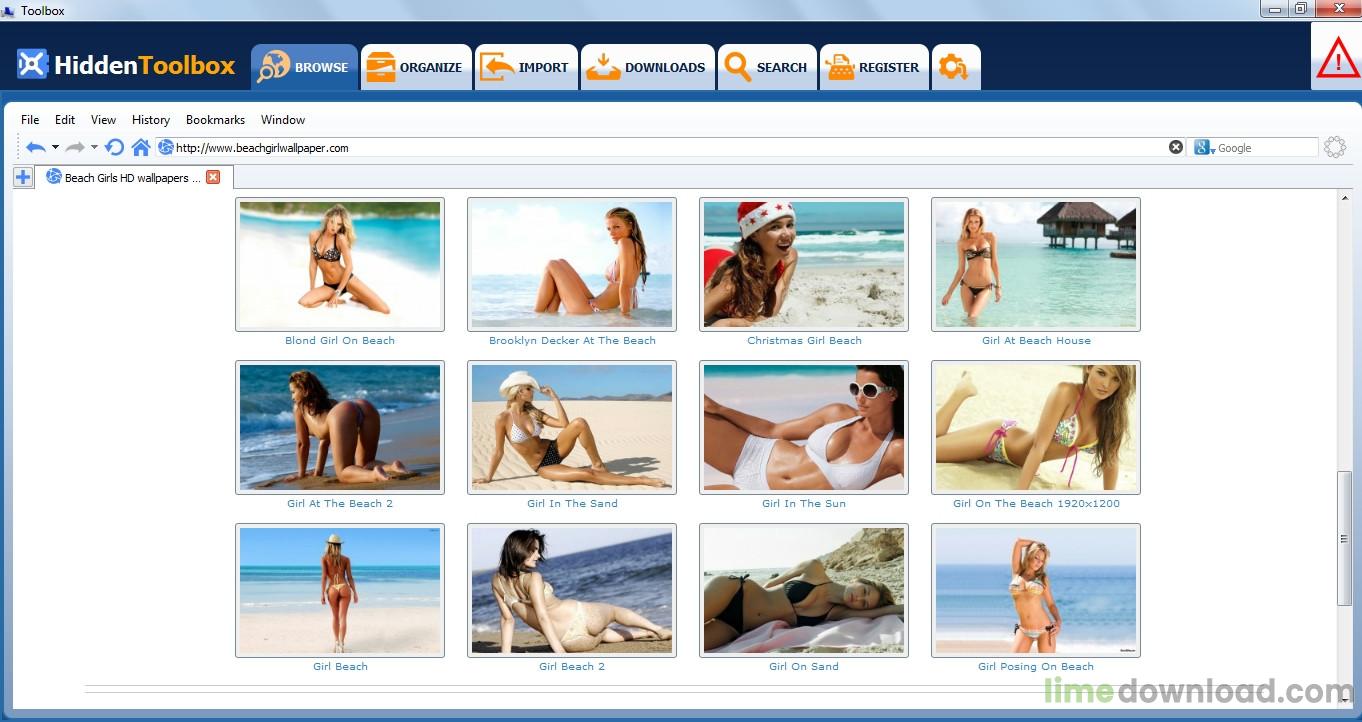Open the Downloads tab
Viewport: 1362px width, 722px height.
pos(648,67)
